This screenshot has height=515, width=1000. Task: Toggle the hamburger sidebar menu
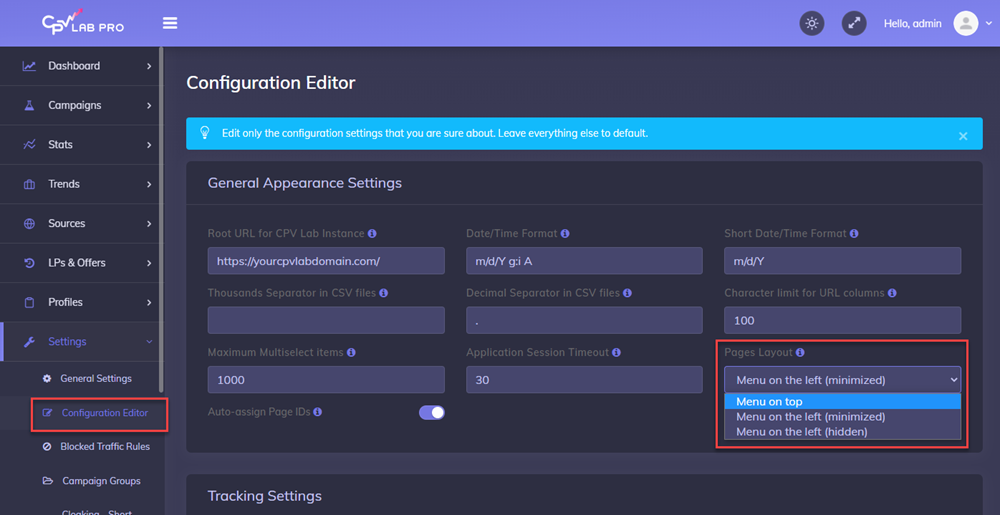pos(170,23)
